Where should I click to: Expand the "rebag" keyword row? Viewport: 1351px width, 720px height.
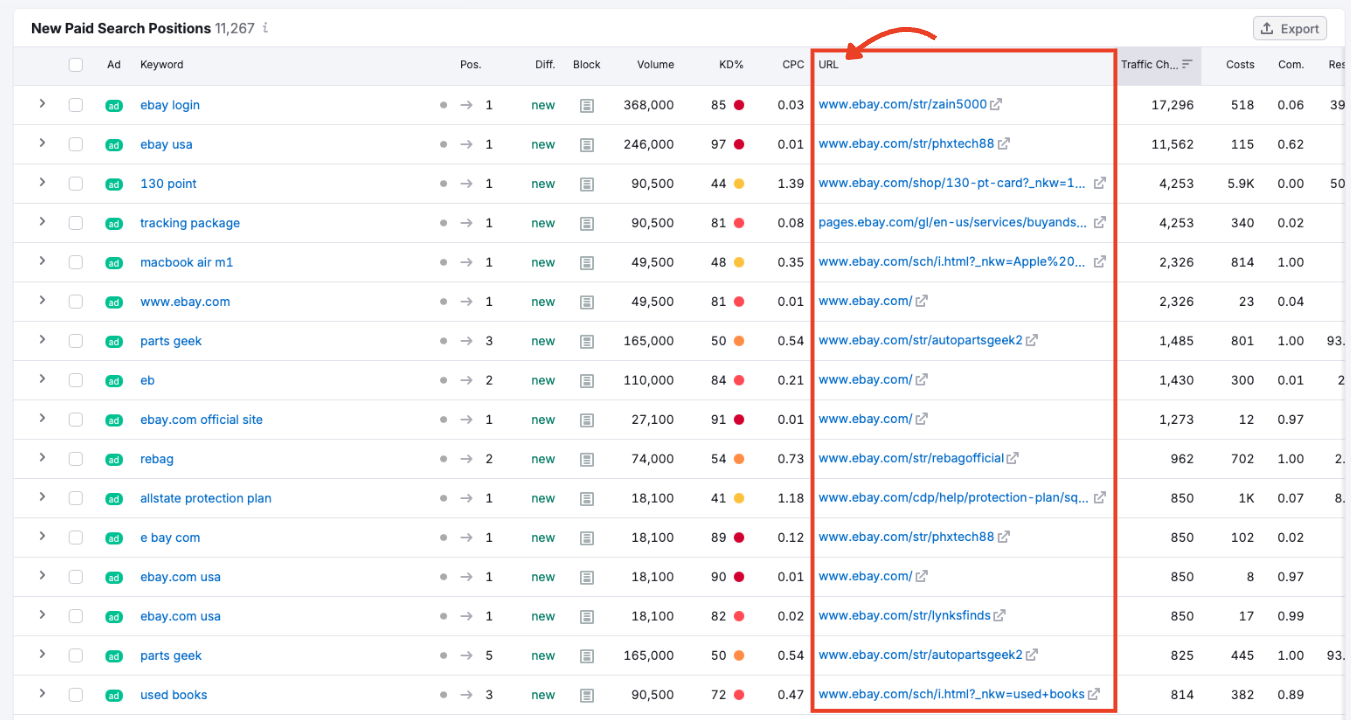(x=42, y=458)
